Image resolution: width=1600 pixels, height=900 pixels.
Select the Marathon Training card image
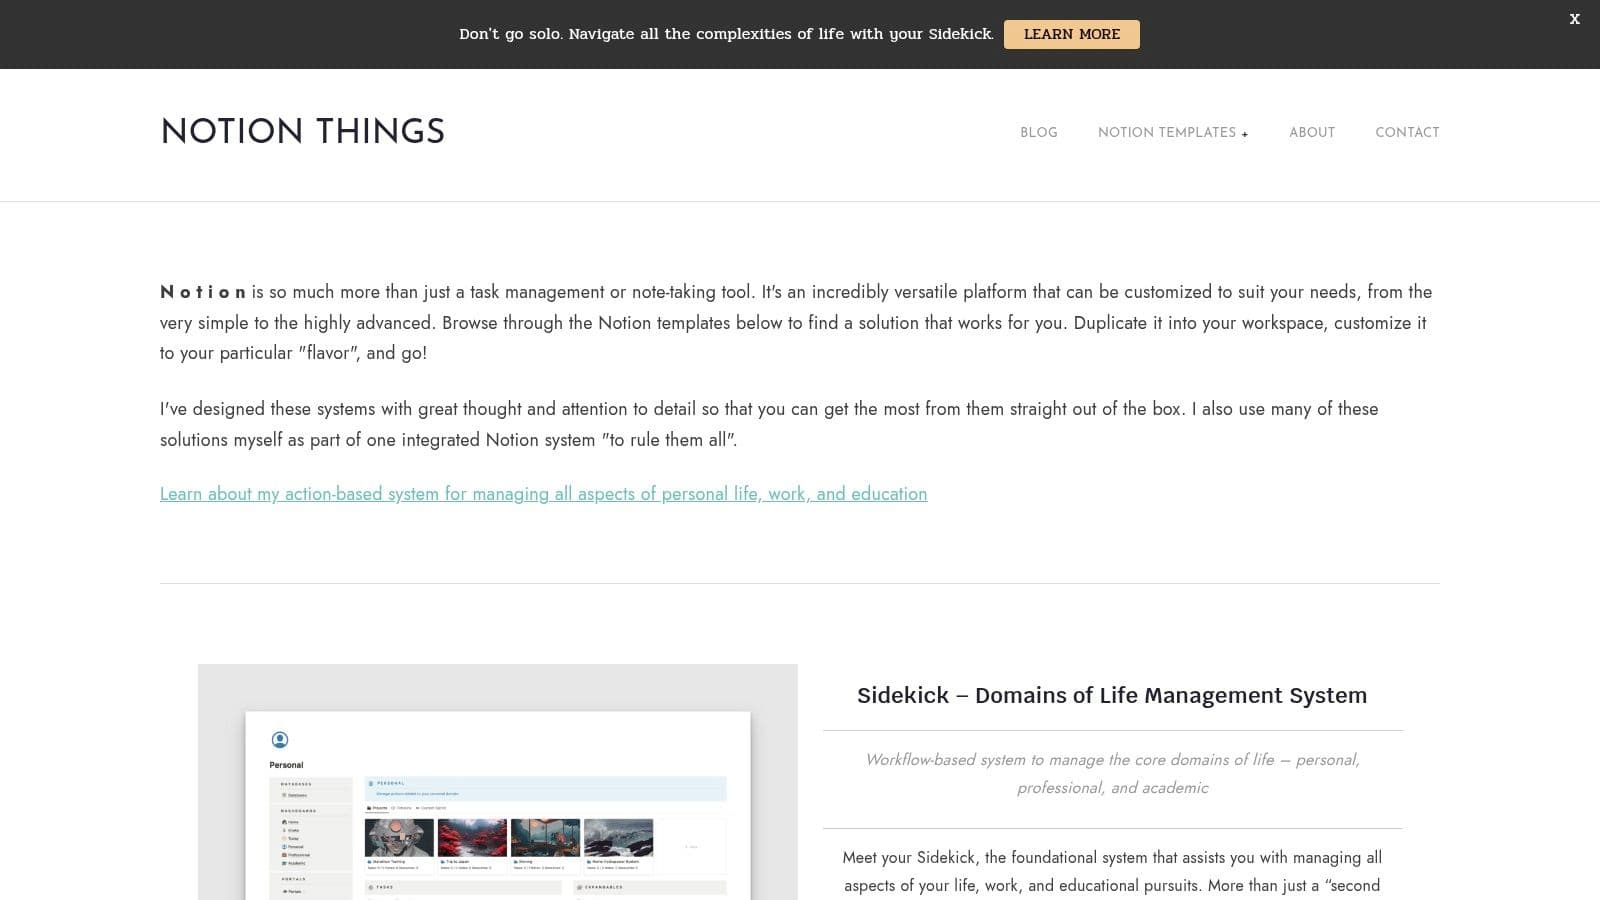(400, 837)
